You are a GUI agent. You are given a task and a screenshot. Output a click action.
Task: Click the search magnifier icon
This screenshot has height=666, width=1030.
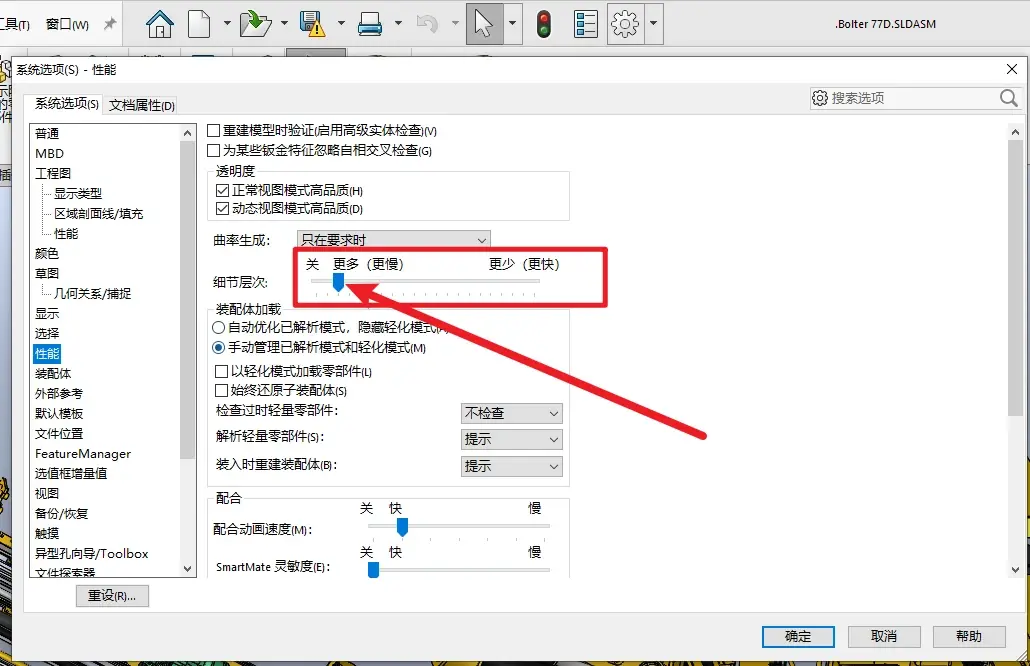point(1008,99)
